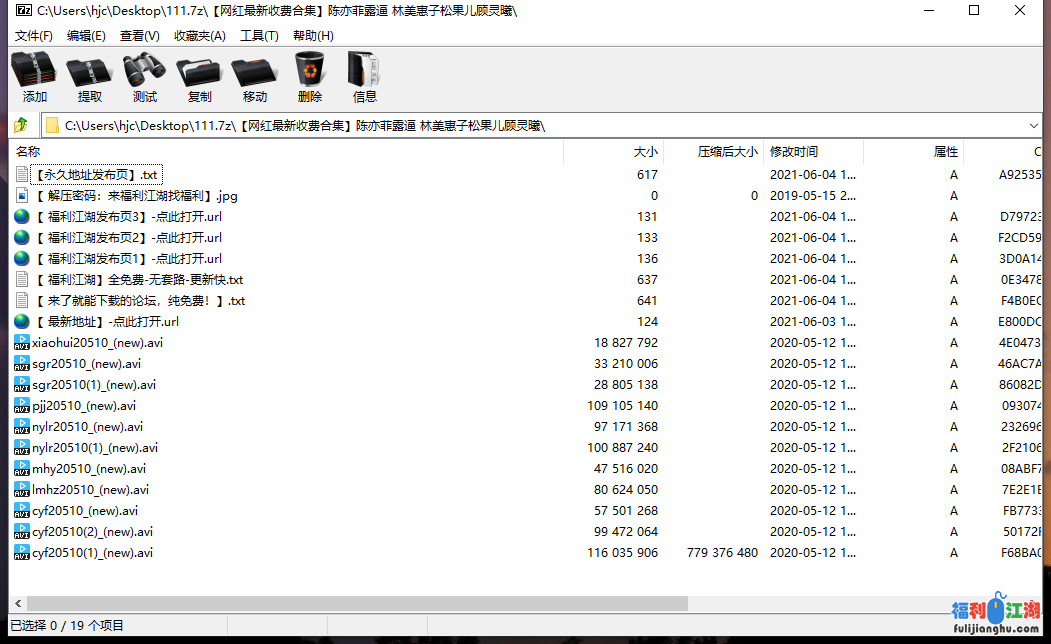Sort files by the 修改时间 column header

click(x=794, y=152)
